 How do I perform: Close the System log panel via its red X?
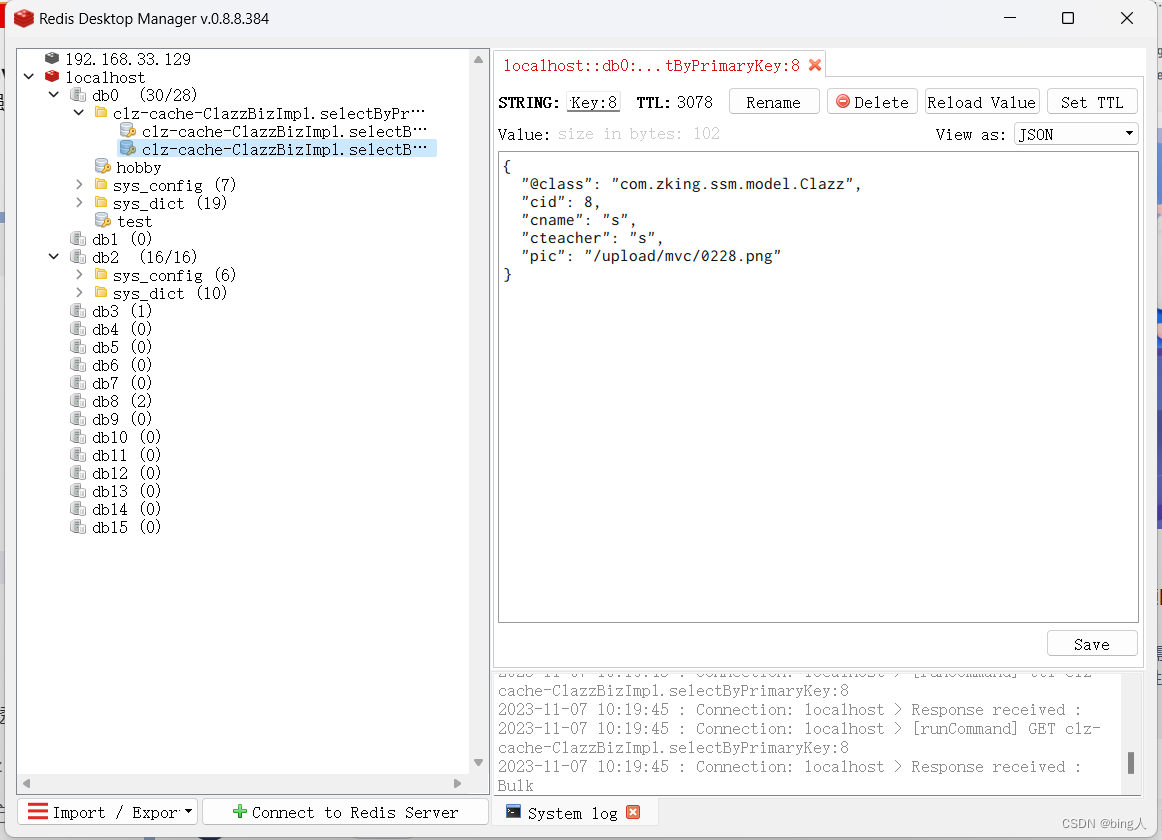point(633,812)
